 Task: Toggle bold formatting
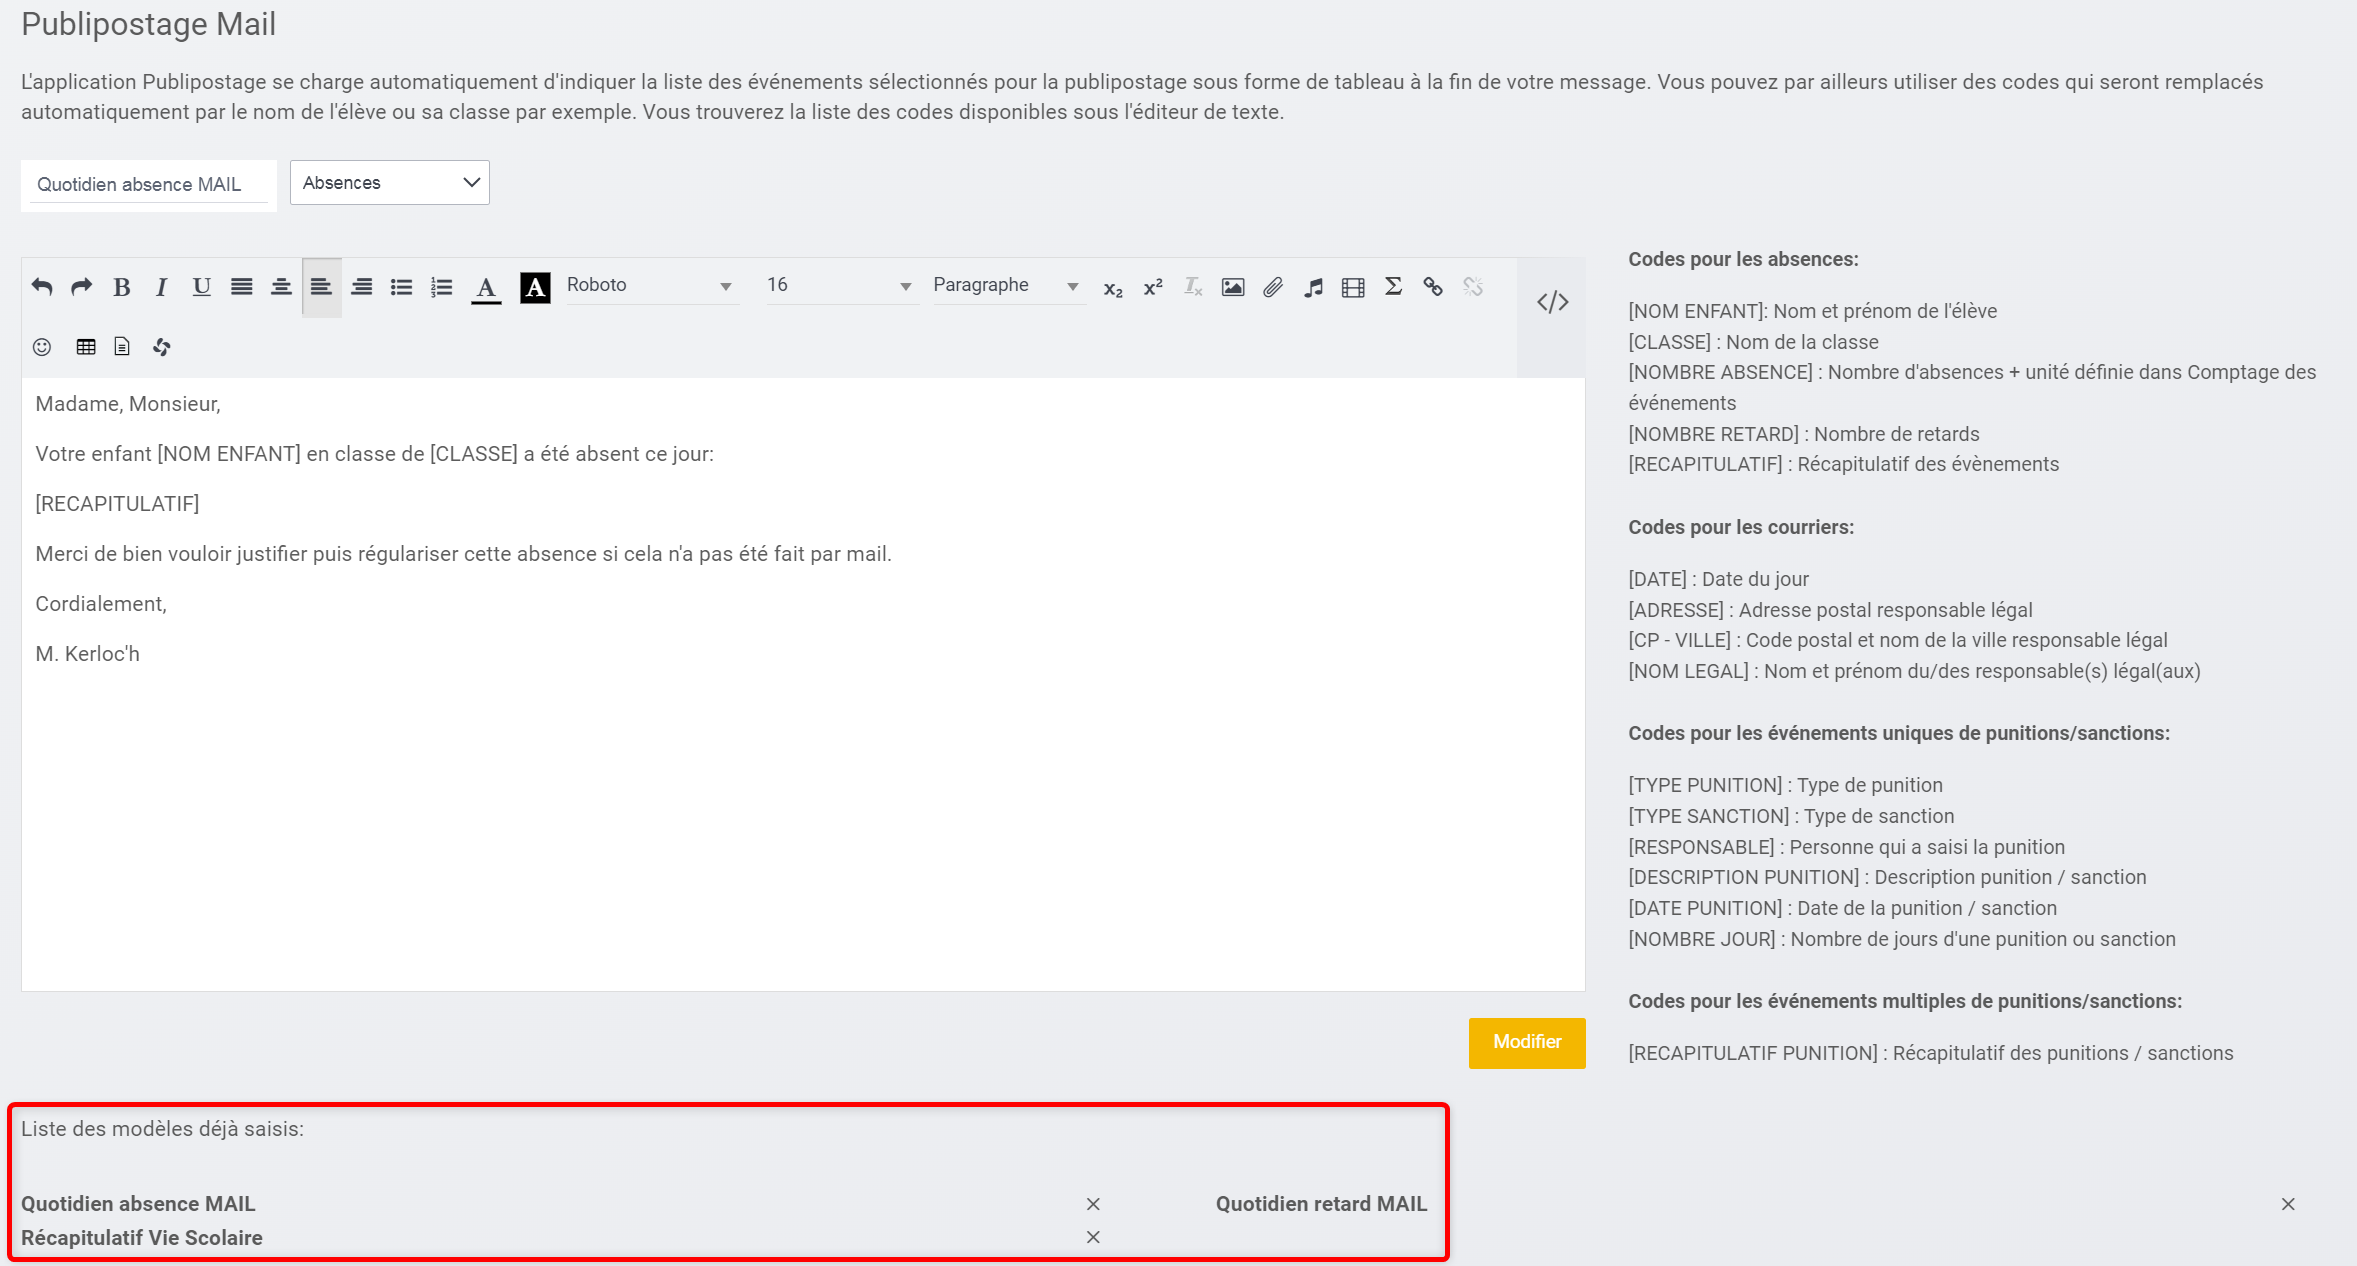coord(122,287)
